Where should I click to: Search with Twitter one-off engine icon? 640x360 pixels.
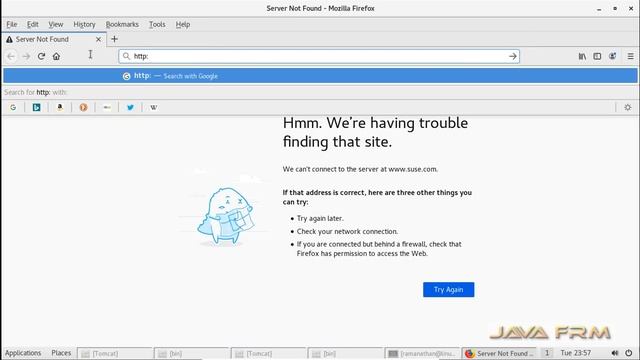pyautogui.click(x=130, y=107)
